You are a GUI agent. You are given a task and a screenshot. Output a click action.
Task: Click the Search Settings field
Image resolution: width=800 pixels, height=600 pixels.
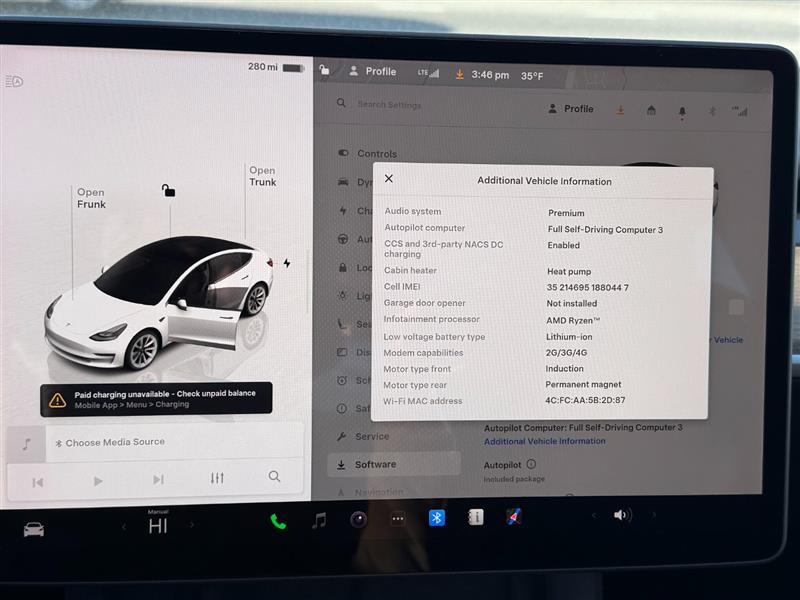[389, 105]
